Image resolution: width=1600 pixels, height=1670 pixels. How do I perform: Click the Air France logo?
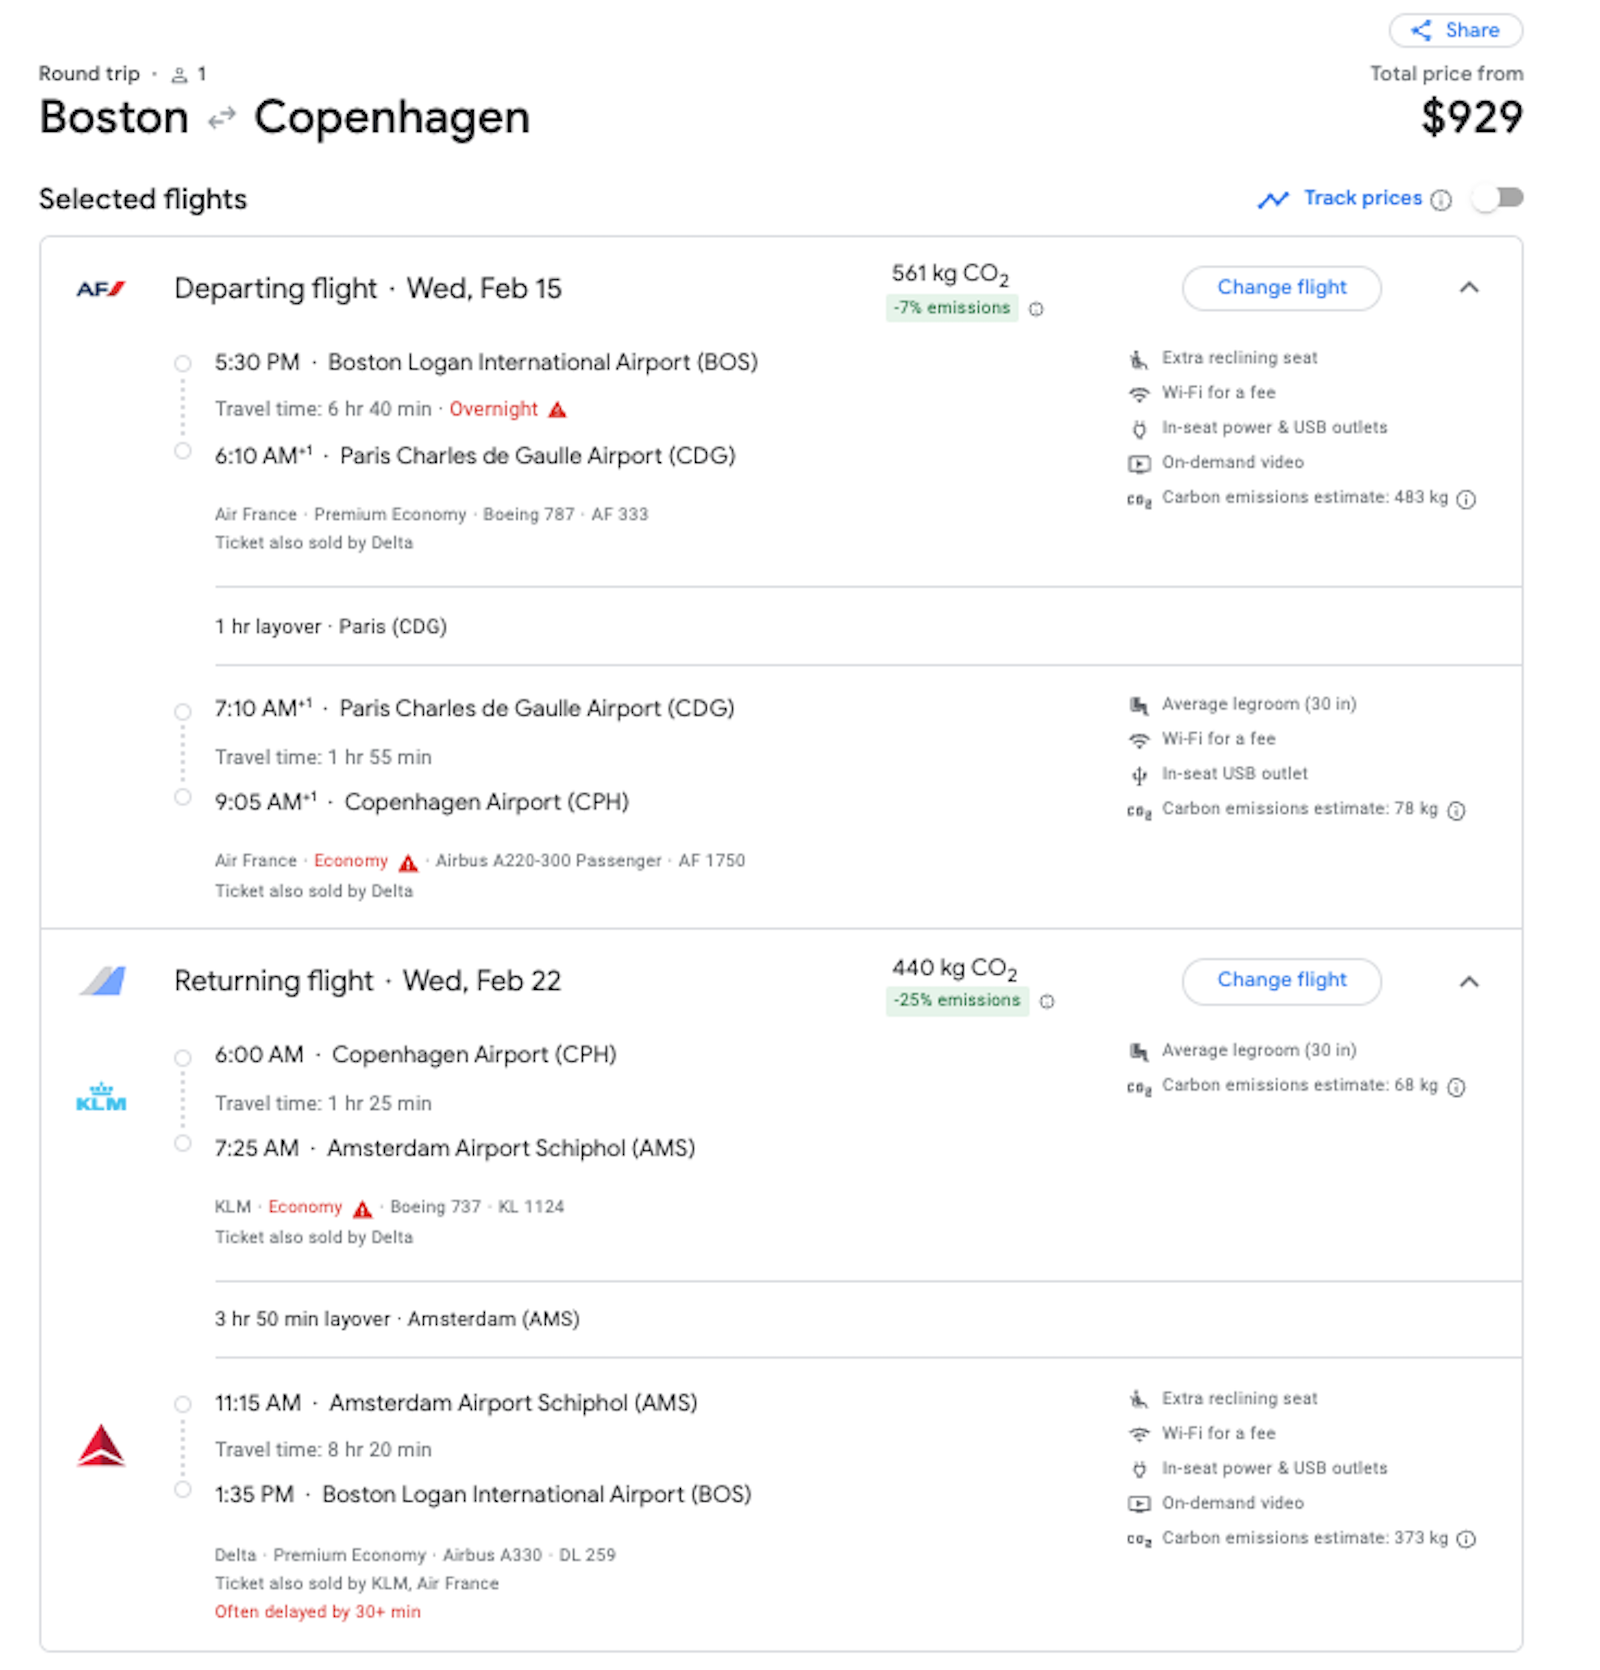[100, 288]
